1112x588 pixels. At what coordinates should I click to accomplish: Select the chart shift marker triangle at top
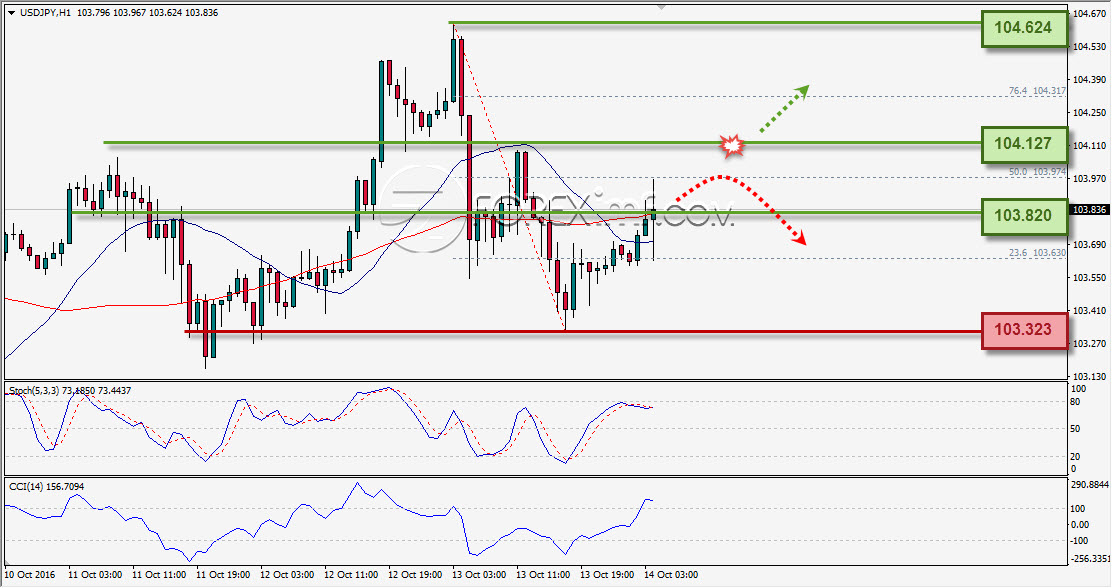pyautogui.click(x=660, y=7)
